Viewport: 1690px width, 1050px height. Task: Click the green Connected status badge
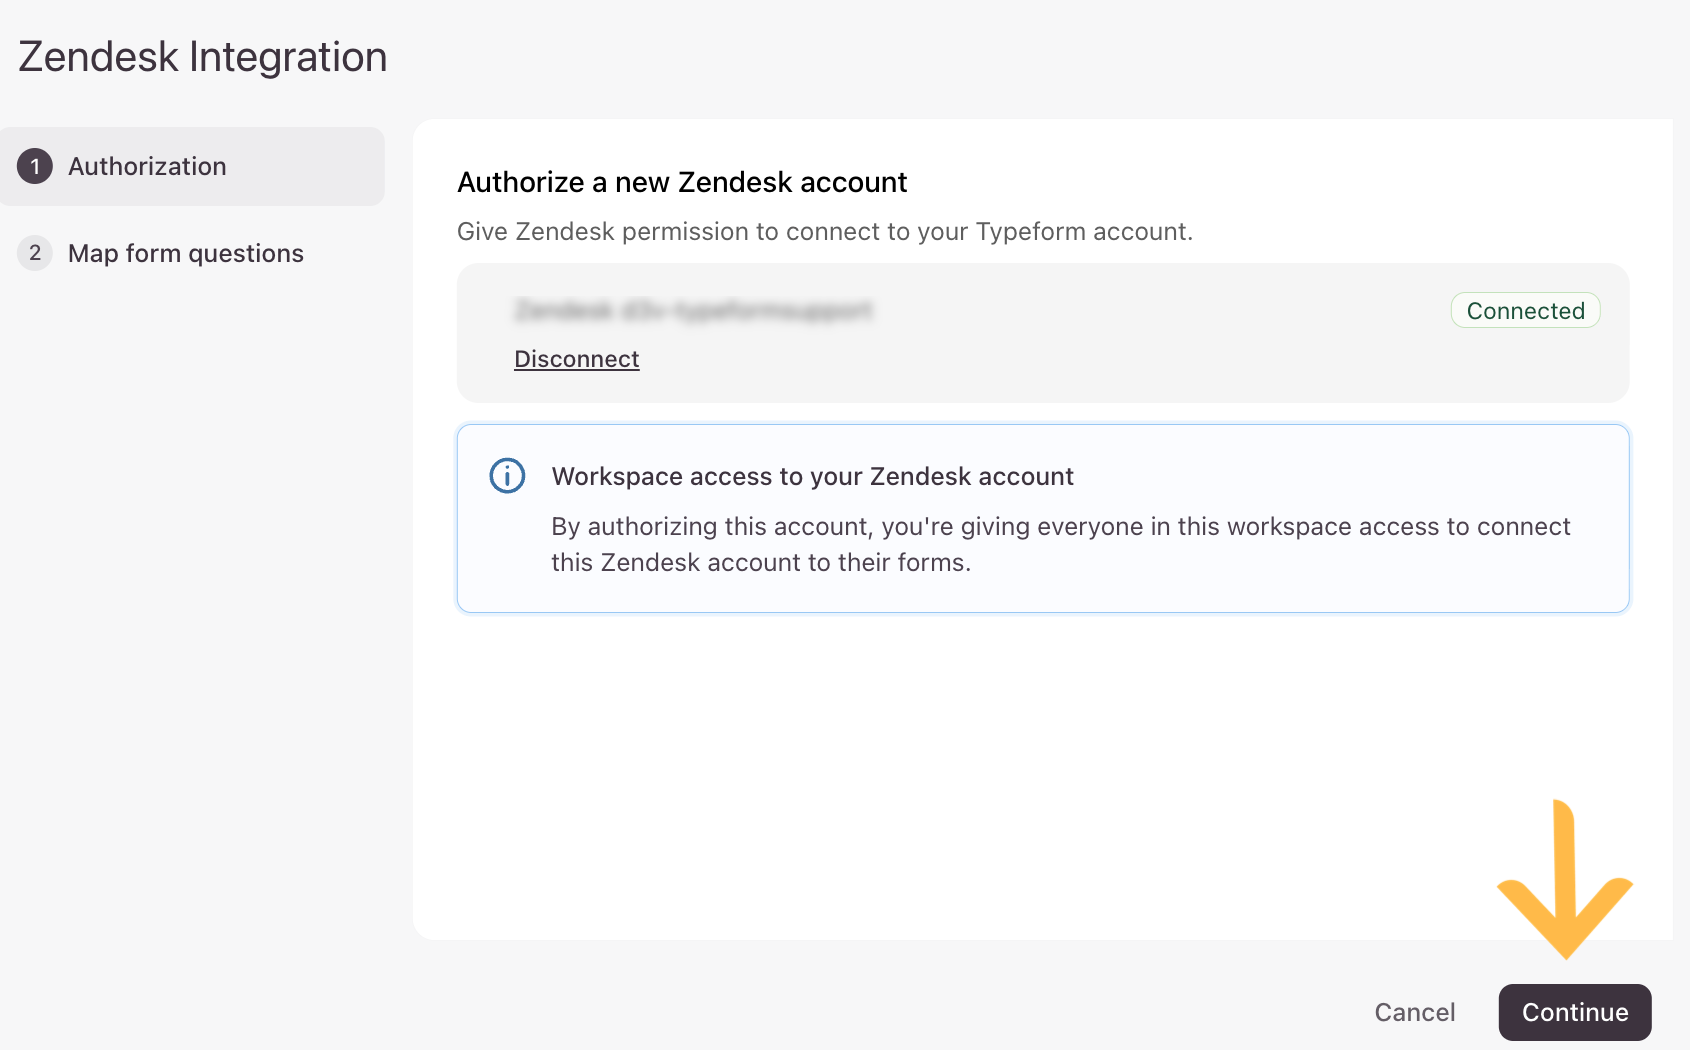click(1525, 311)
